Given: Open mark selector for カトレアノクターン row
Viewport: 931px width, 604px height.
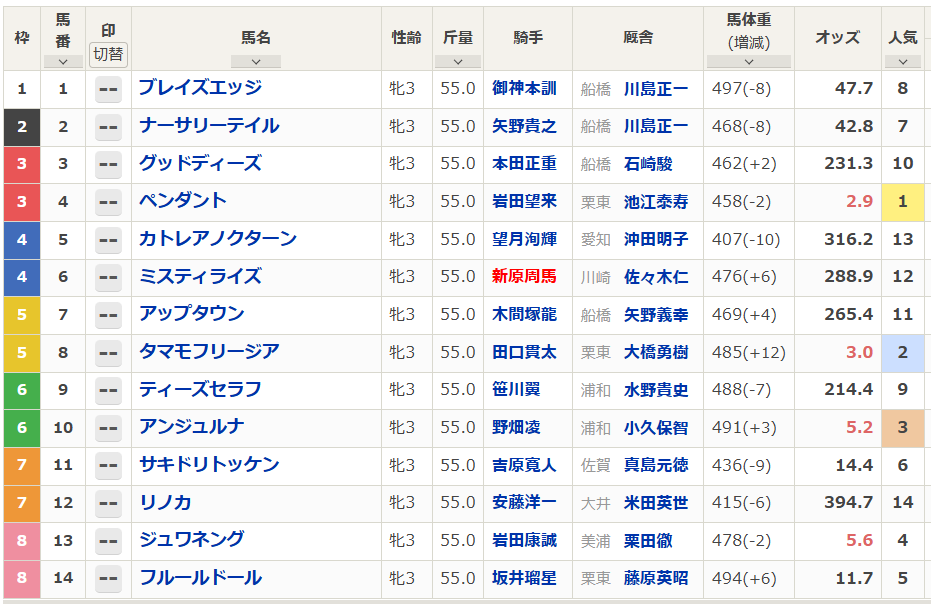Looking at the screenshot, I should [x=108, y=240].
